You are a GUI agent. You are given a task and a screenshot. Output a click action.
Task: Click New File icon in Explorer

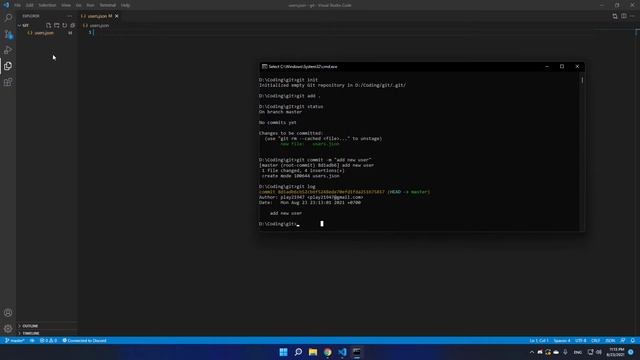49,25
